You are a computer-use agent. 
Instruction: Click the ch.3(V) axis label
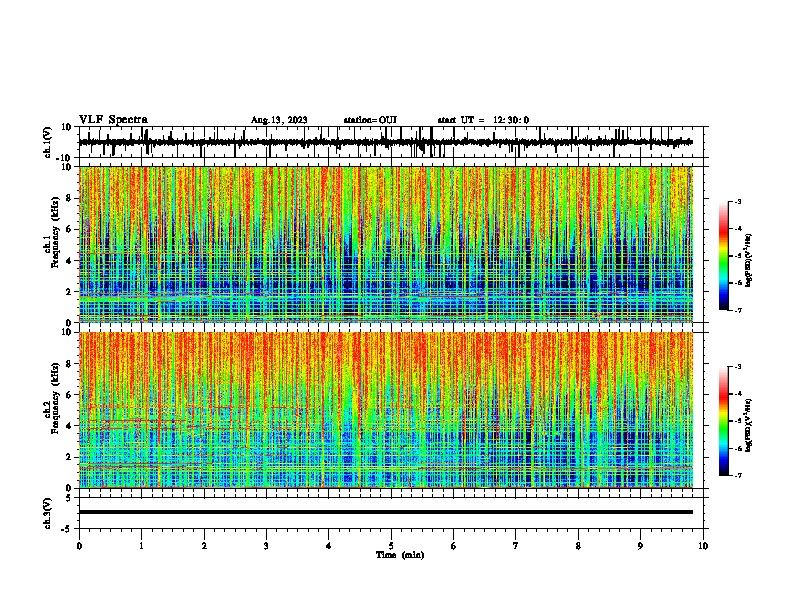[48, 513]
